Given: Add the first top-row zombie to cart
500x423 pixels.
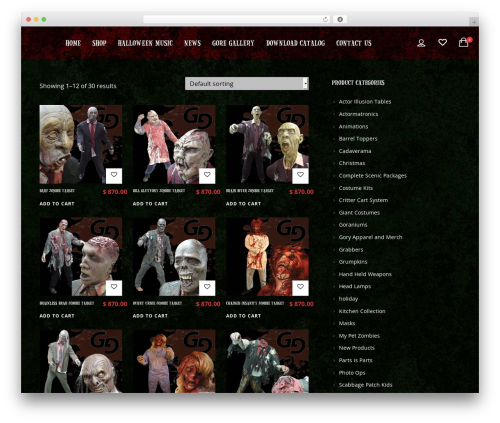Looking at the screenshot, I should pos(57,204).
